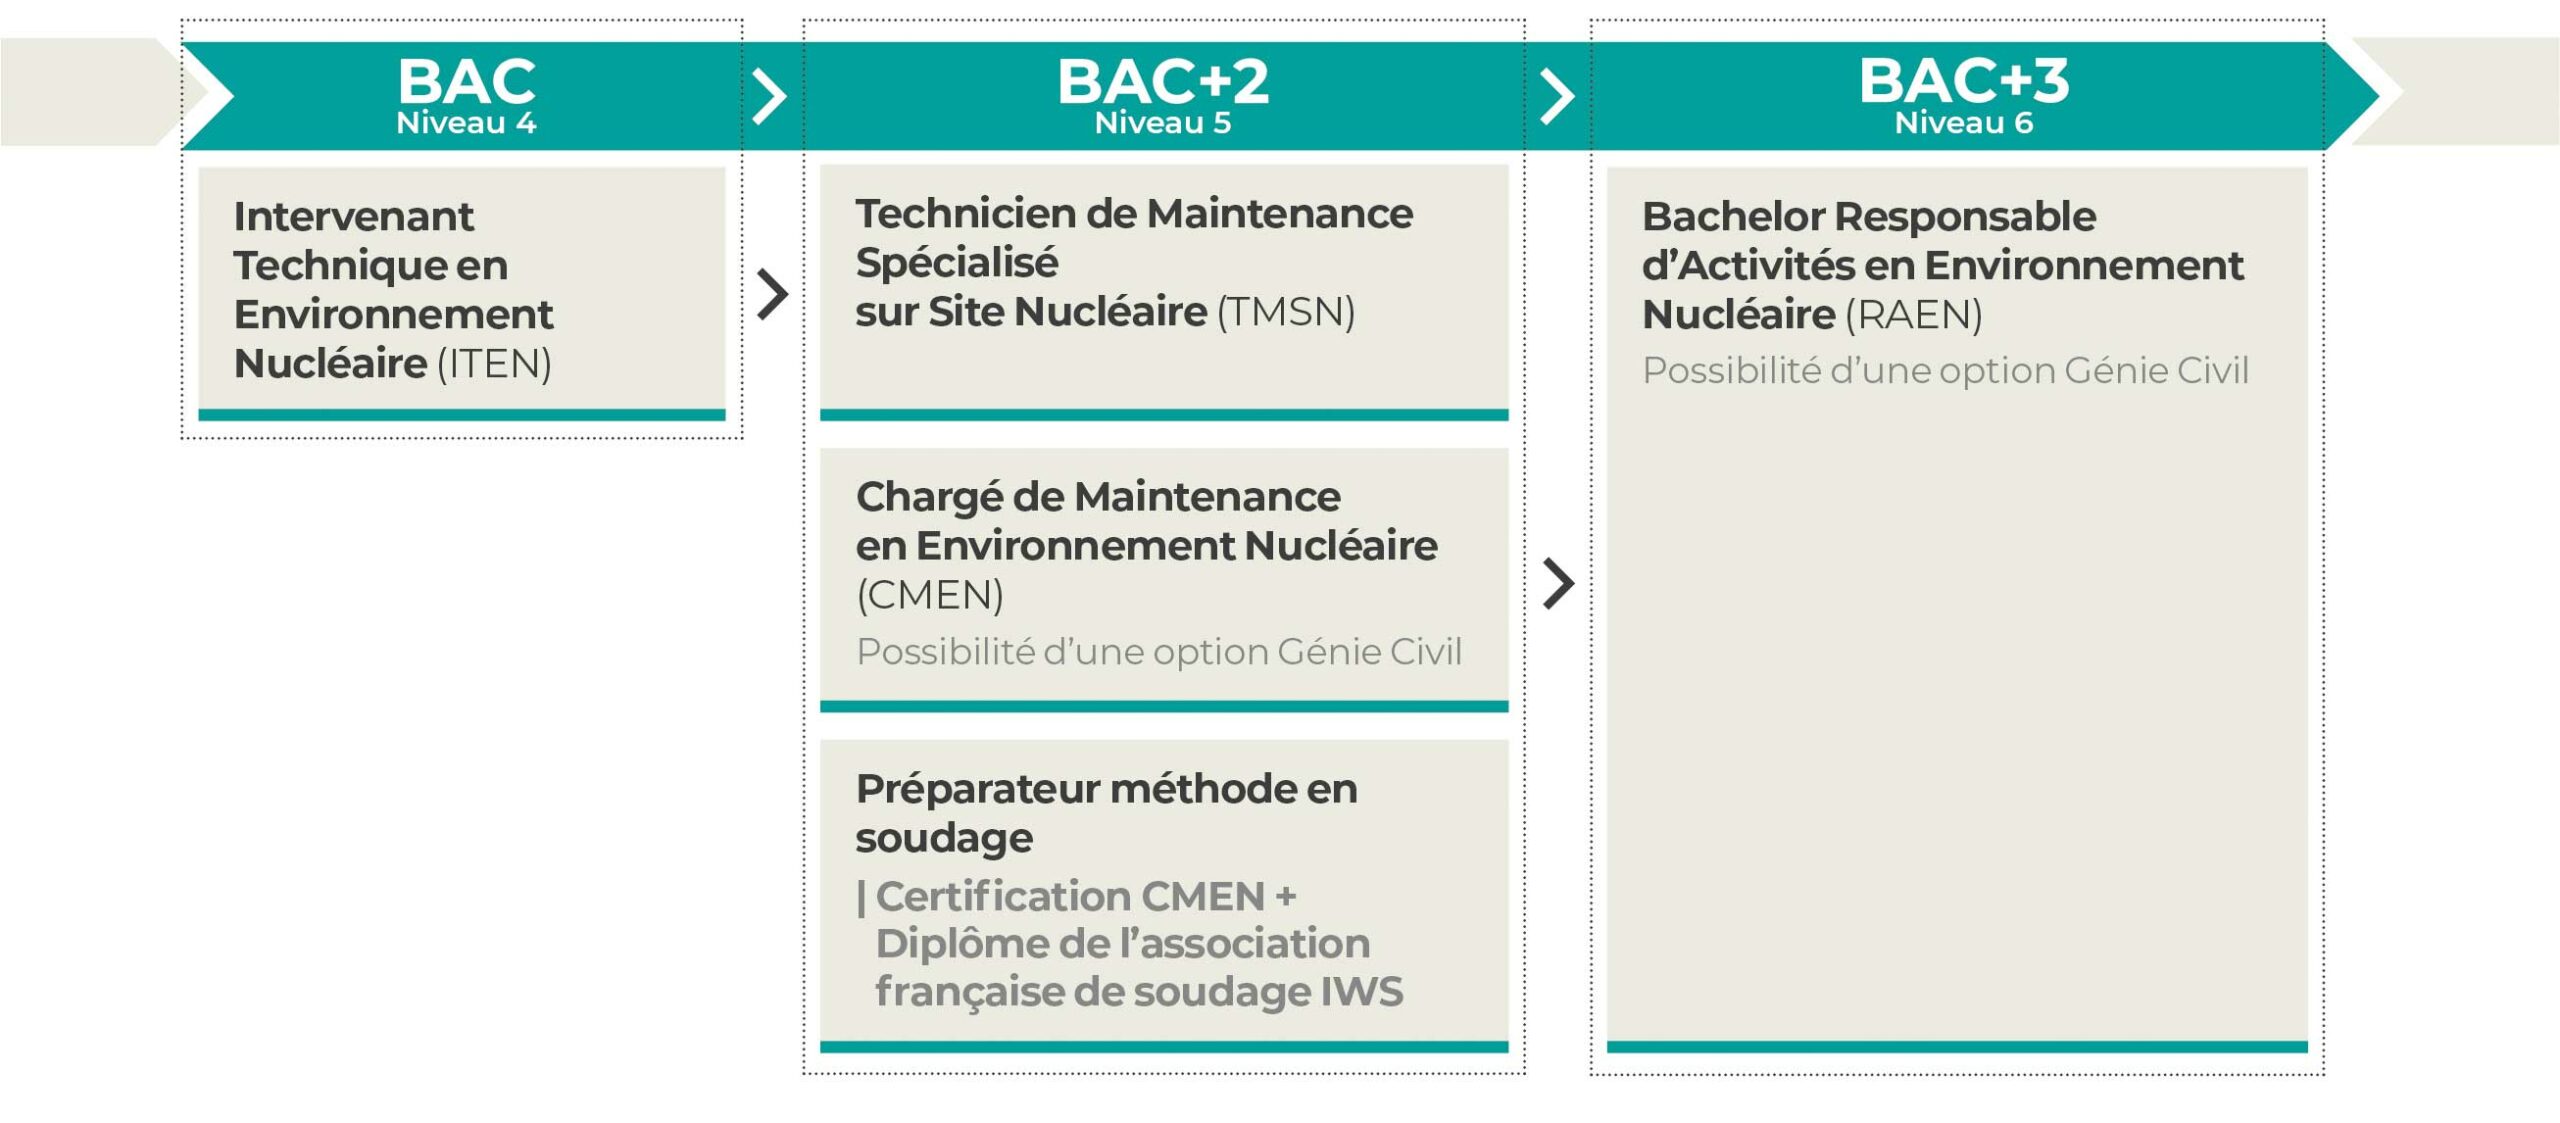Click the Génie Civil option text under CMEN

coord(1159,652)
